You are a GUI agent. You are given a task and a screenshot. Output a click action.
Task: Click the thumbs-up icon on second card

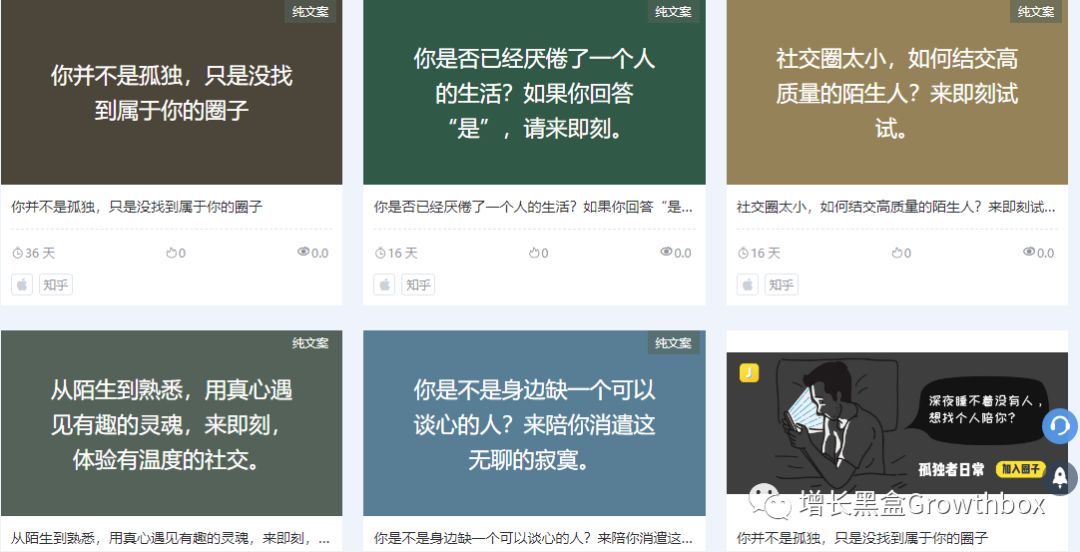point(534,253)
